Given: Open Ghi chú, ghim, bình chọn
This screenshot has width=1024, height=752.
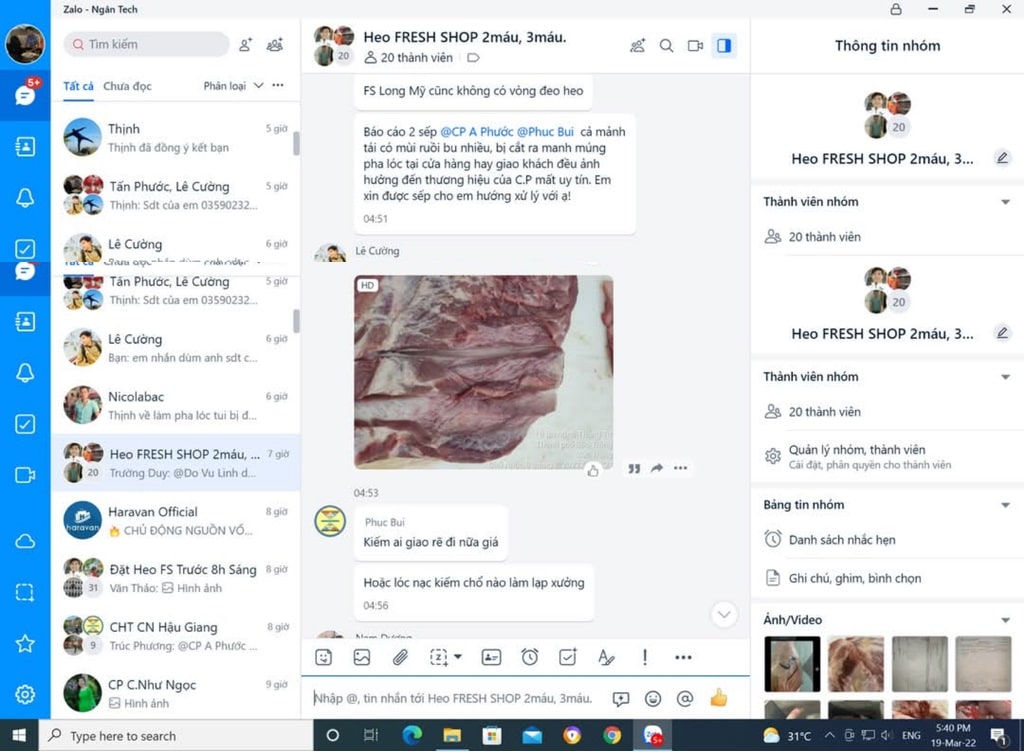Looking at the screenshot, I should click(888, 578).
